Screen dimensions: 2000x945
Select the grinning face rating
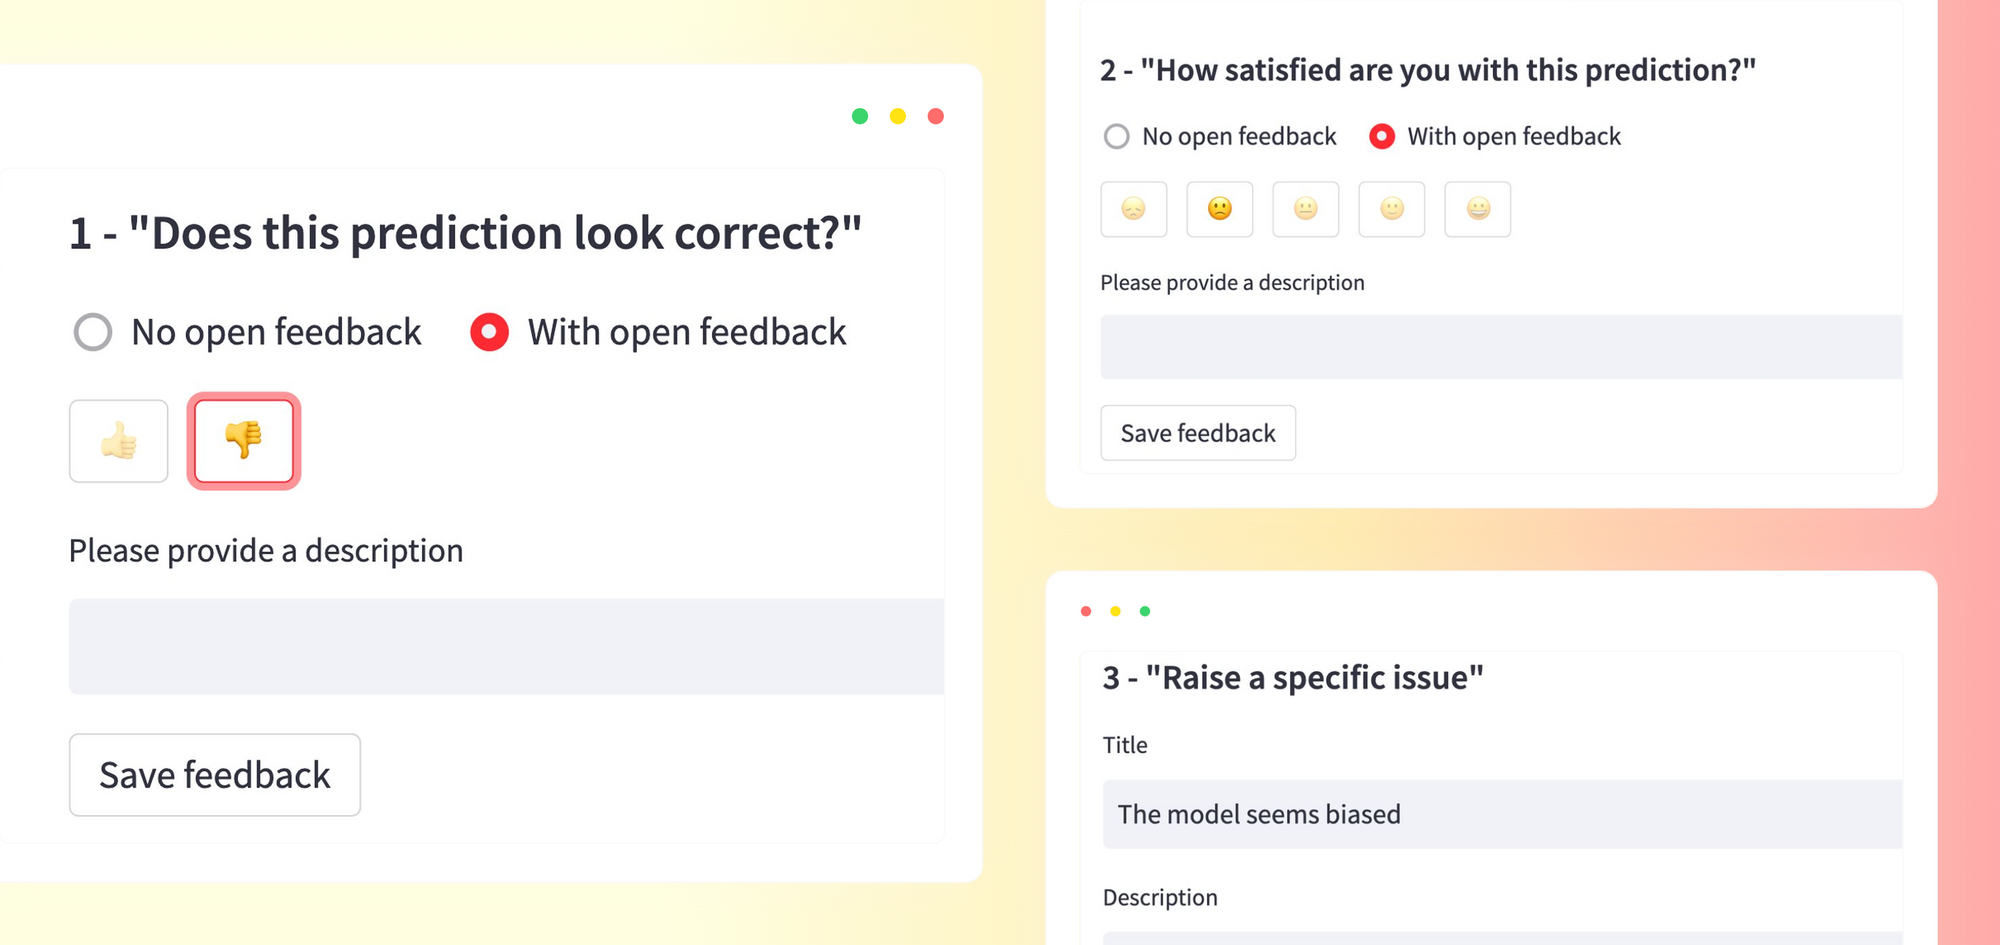click(x=1477, y=209)
